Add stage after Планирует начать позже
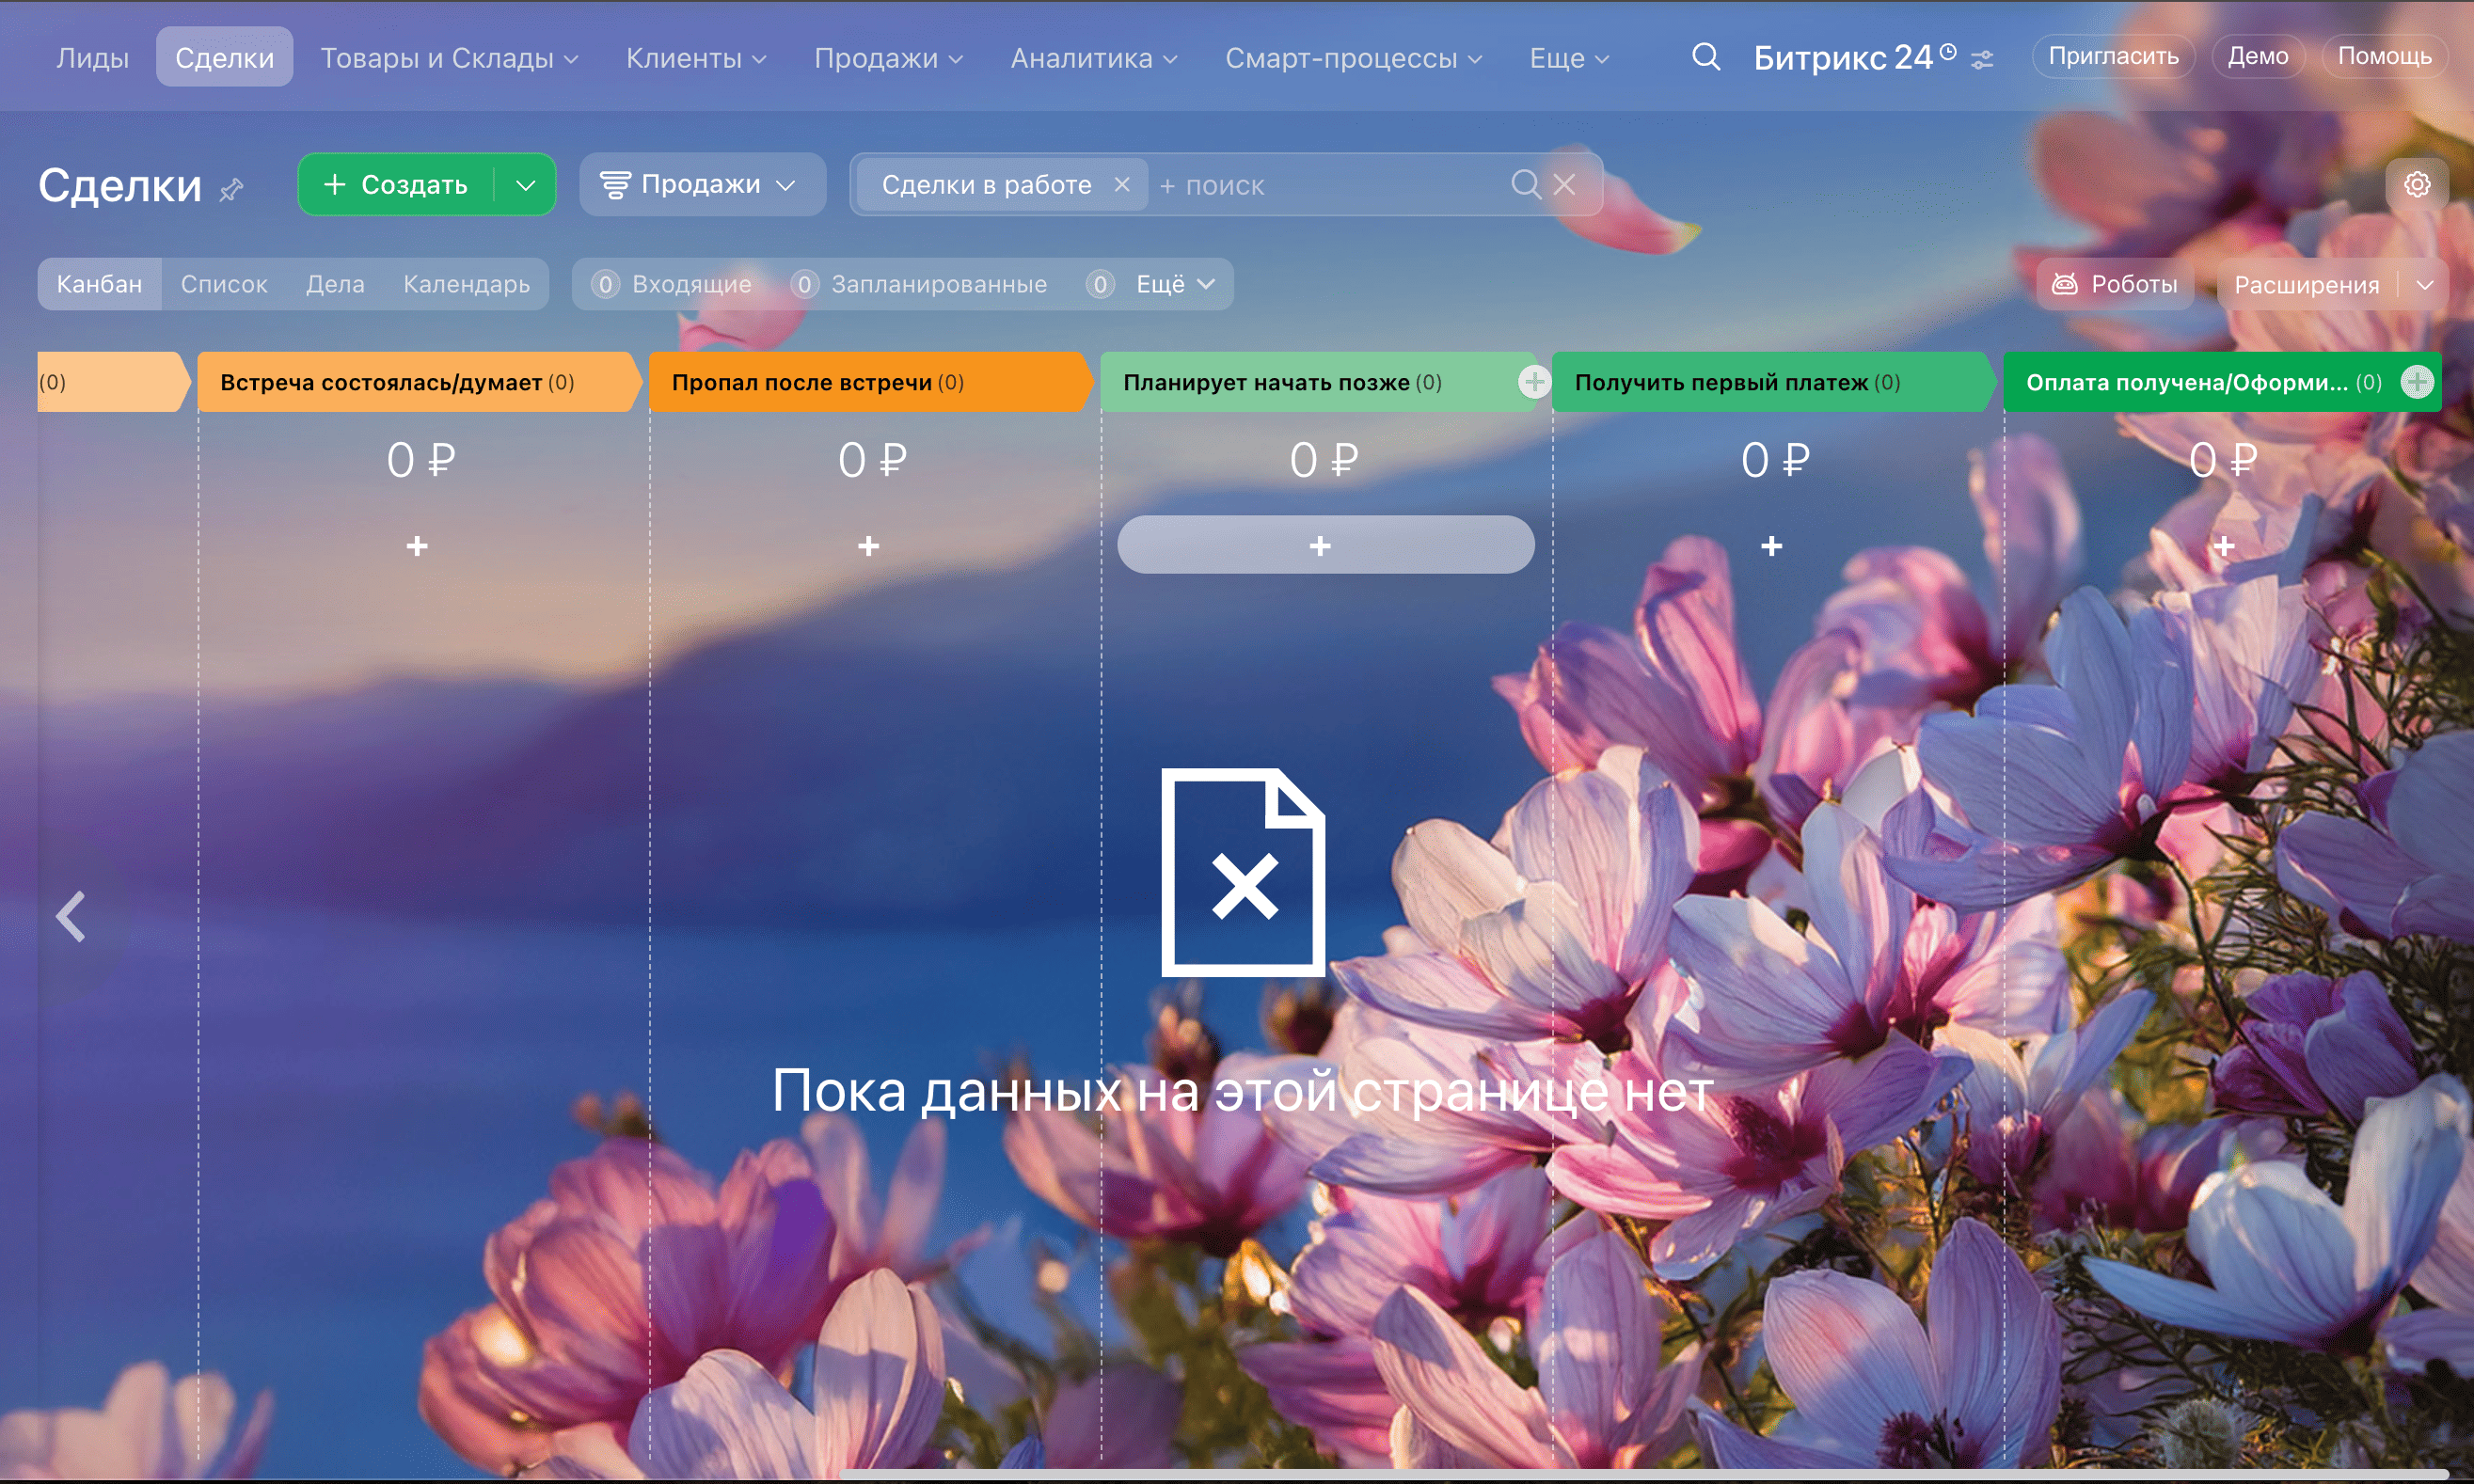2474x1484 pixels. [x=1533, y=381]
